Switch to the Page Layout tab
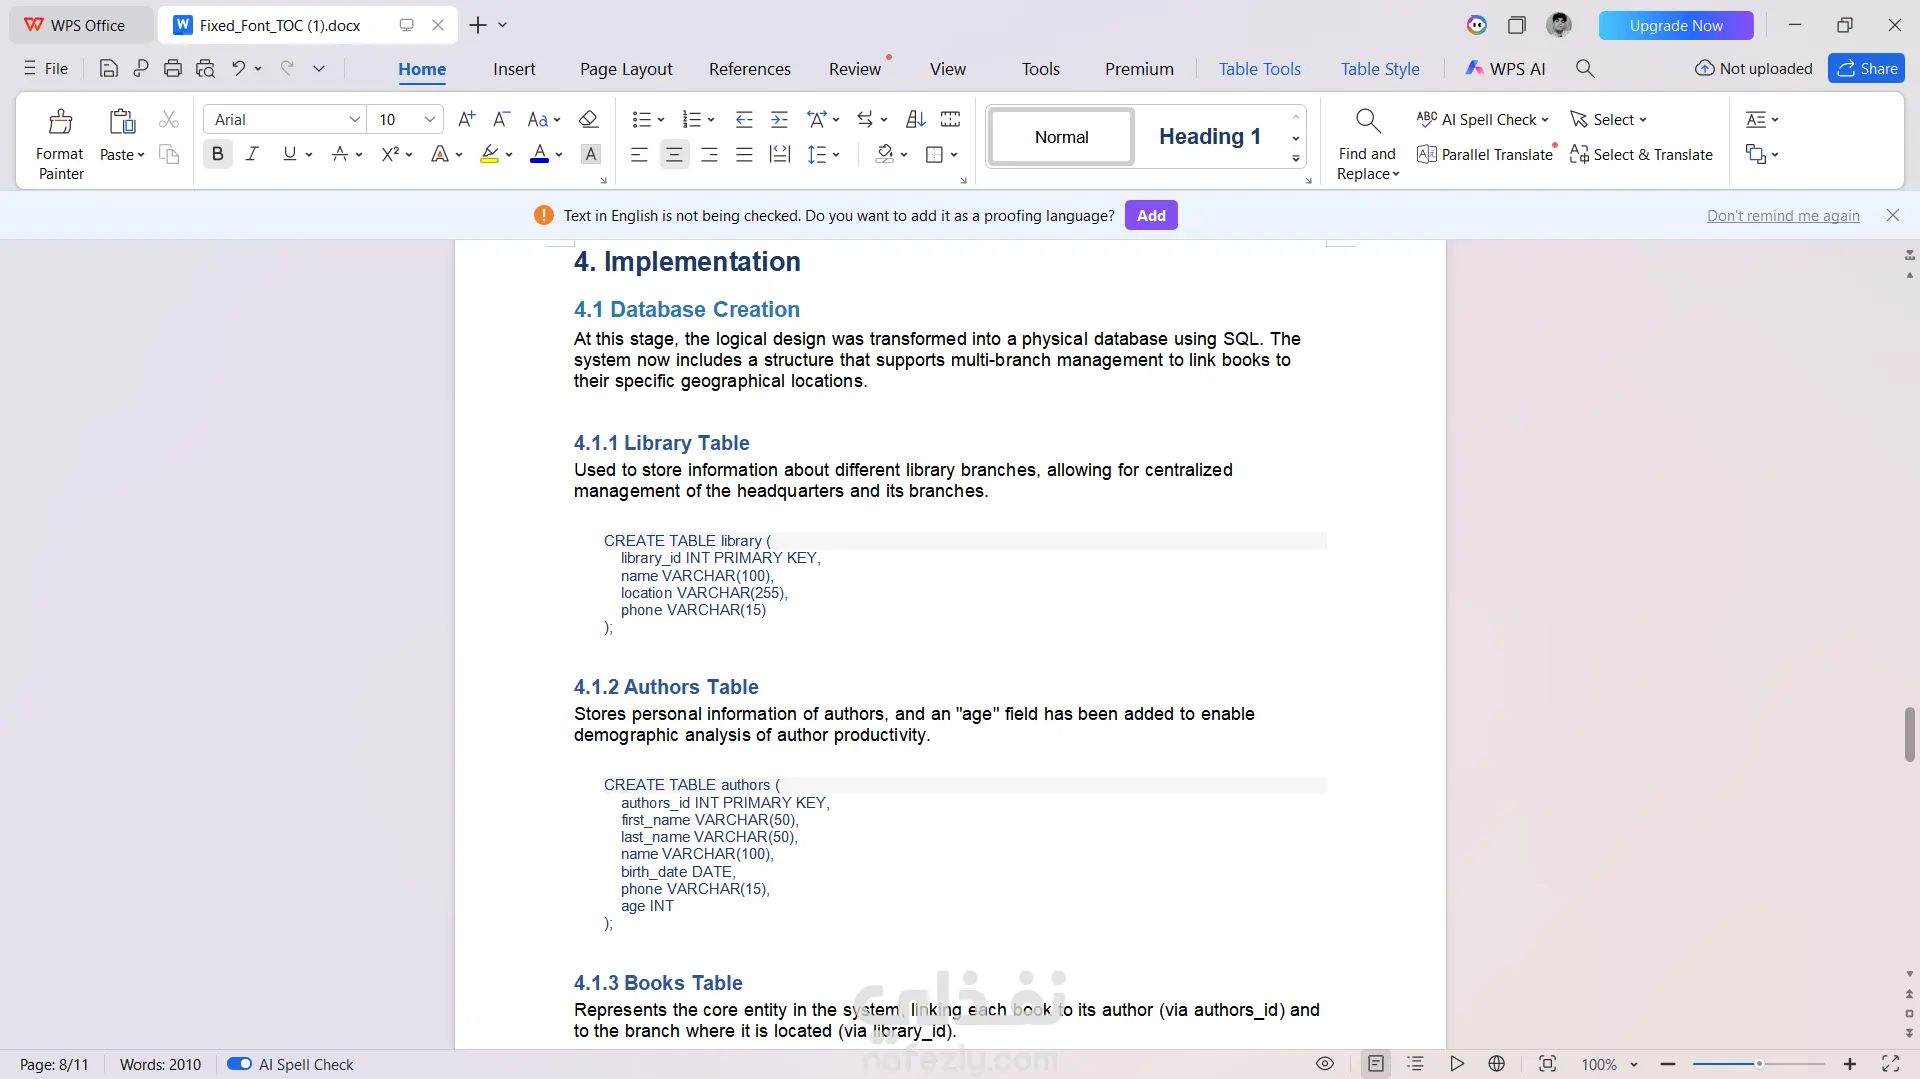This screenshot has width=1920, height=1079. pyautogui.click(x=626, y=69)
